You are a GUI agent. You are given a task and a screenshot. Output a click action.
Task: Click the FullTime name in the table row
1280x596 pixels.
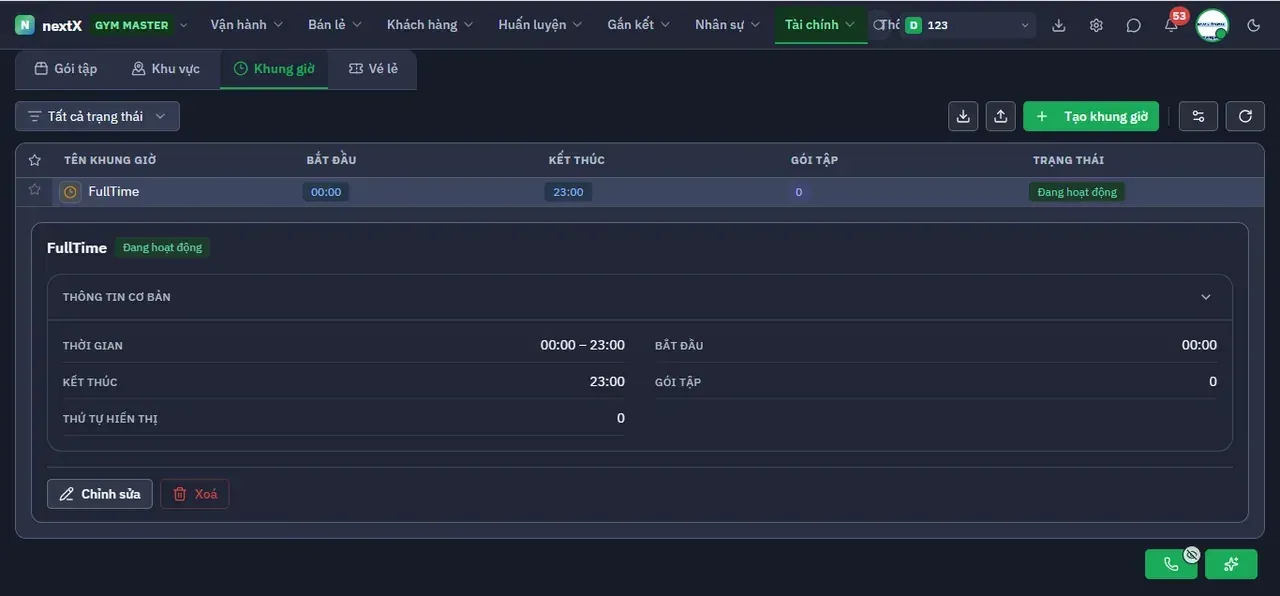(x=114, y=192)
